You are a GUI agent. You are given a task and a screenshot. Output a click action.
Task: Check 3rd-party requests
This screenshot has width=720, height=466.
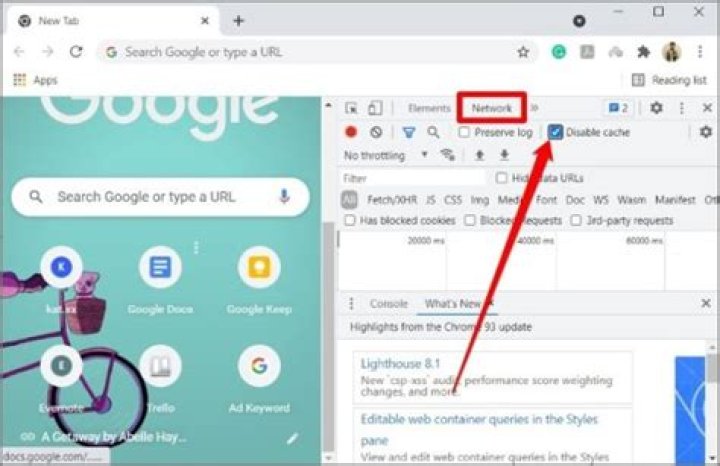576,220
